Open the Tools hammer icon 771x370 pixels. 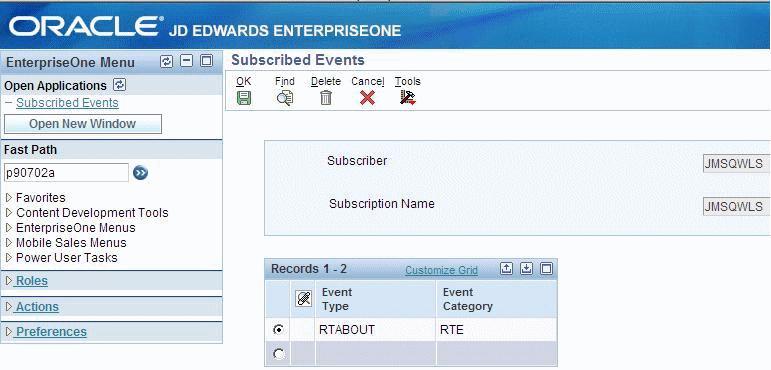tap(408, 98)
